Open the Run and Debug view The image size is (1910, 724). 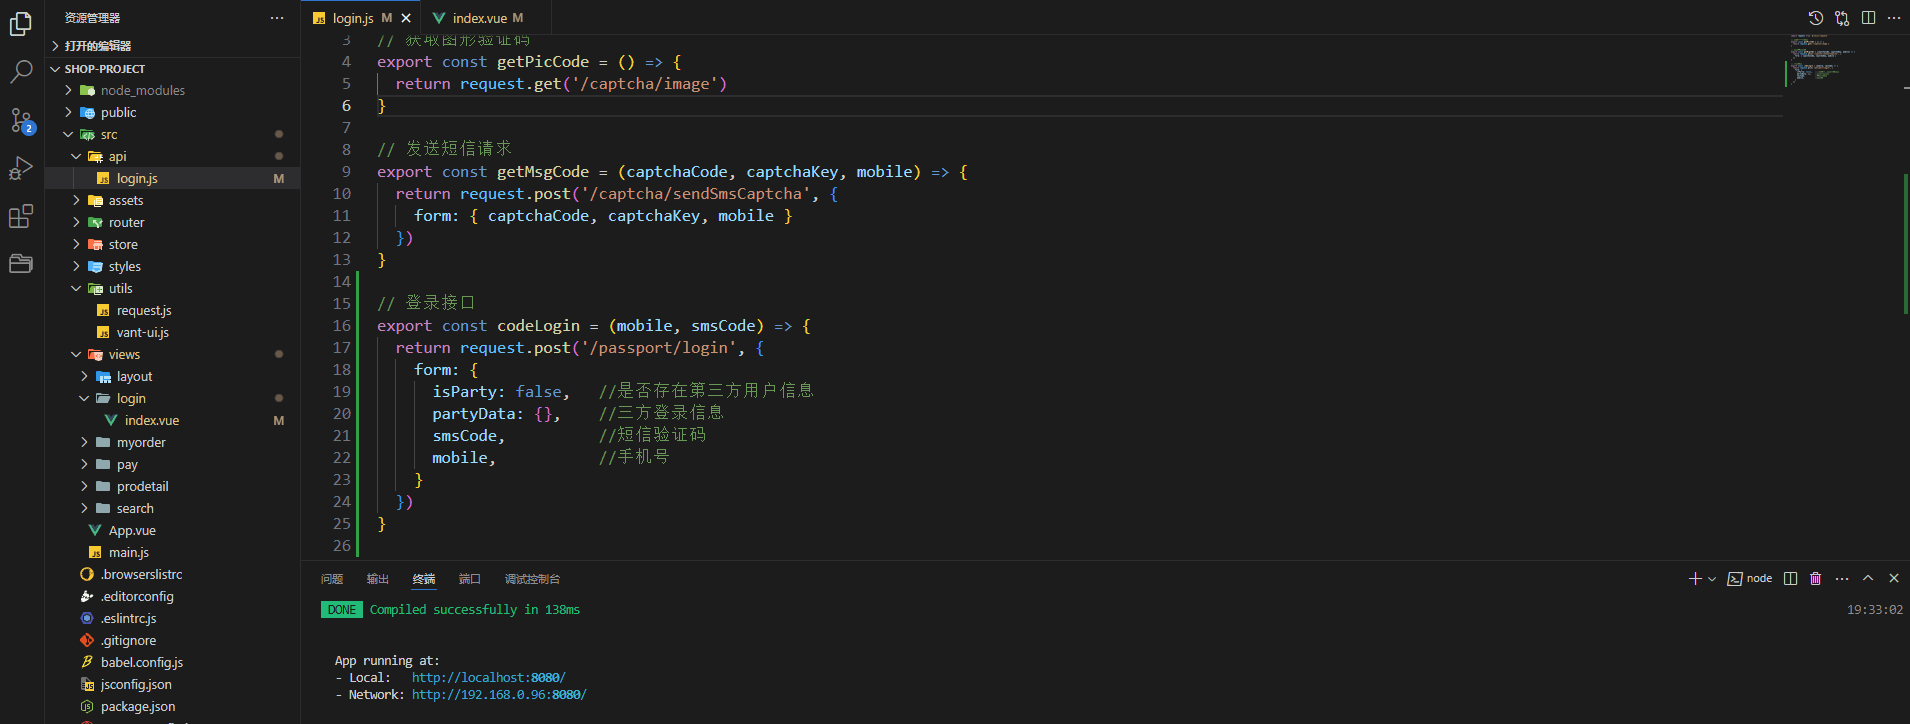(x=21, y=168)
